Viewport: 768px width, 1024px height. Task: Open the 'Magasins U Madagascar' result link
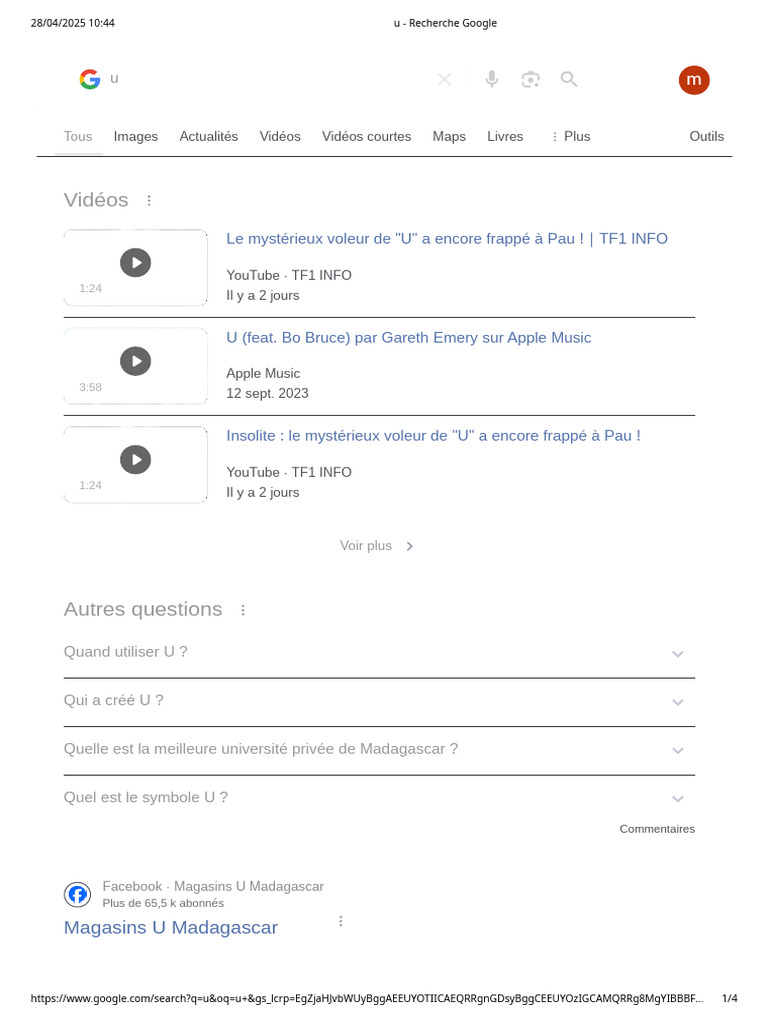point(170,927)
